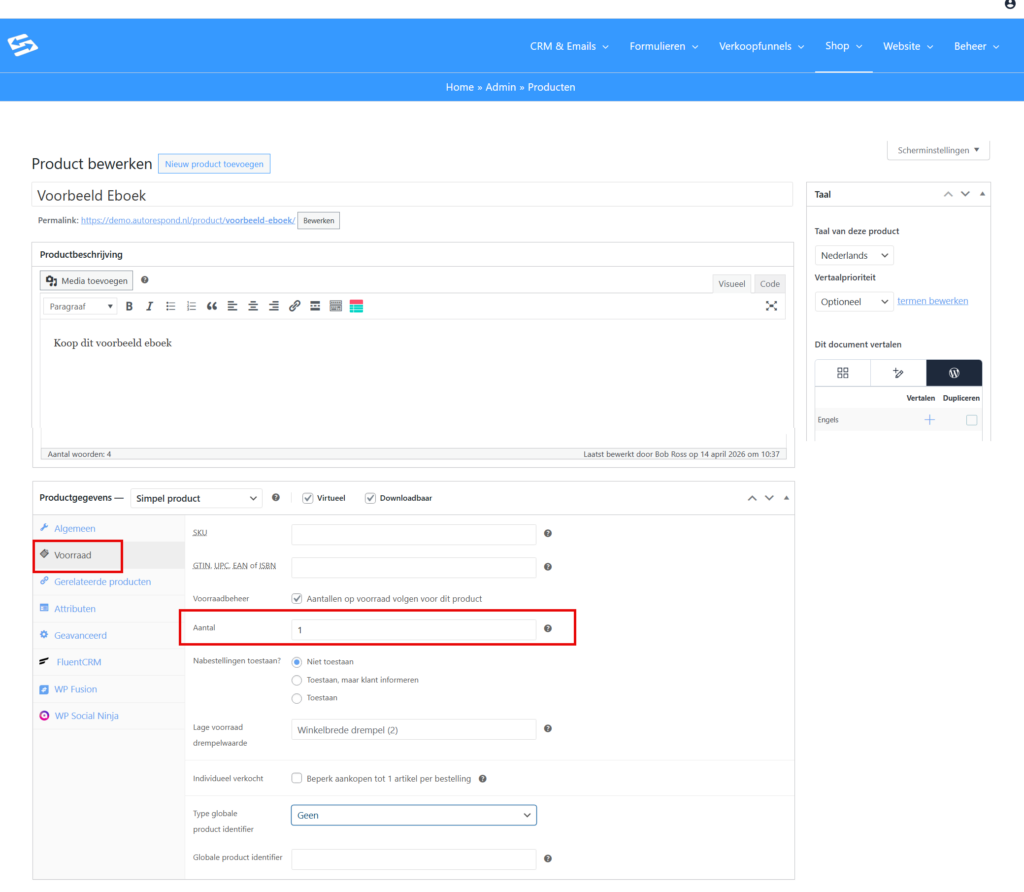Select the WordPress editor translation icon

(953, 373)
